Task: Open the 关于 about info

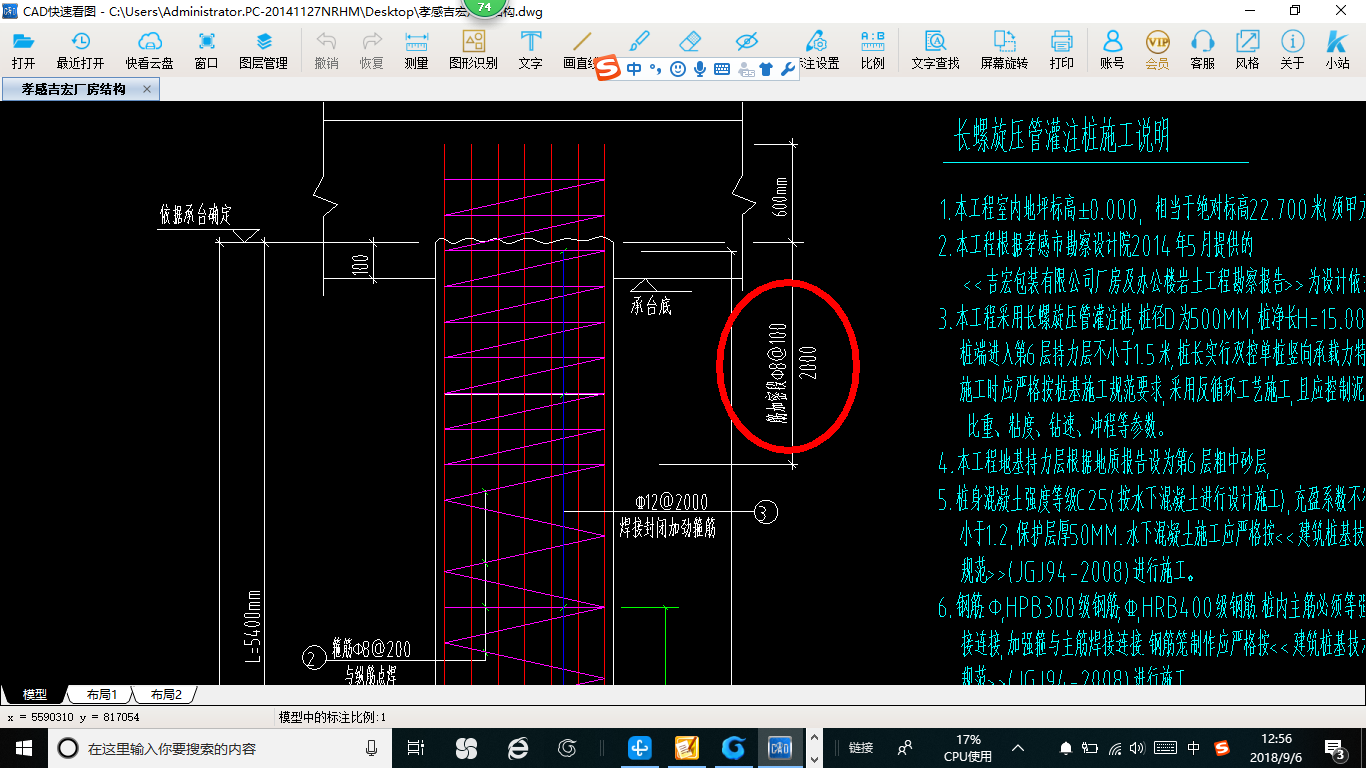Action: point(1292,49)
